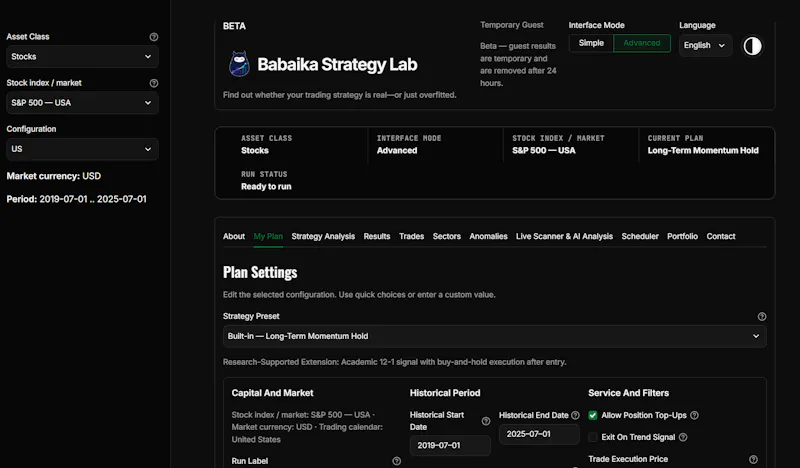Switch interface mode to Advanced

click(642, 43)
